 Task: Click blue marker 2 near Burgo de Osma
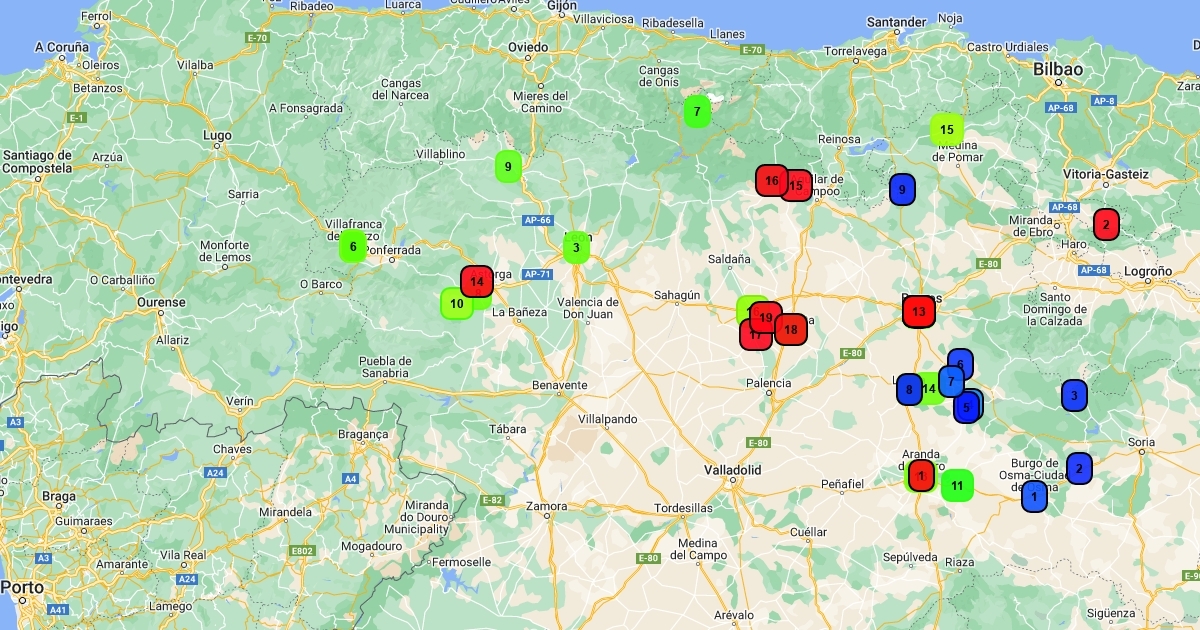click(x=1079, y=468)
